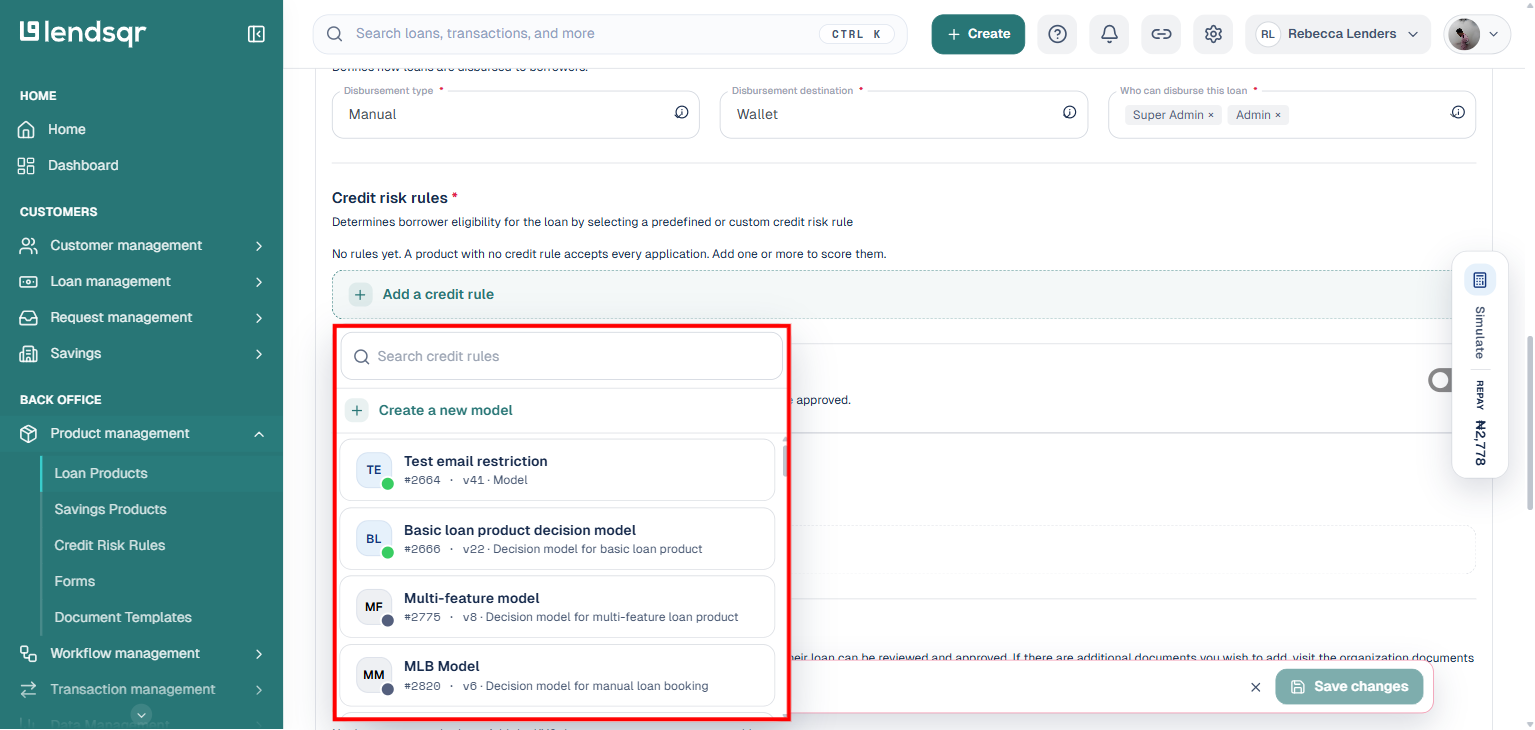Remove the Super Admin tag
The width and height of the screenshot is (1535, 730).
tap(1211, 115)
